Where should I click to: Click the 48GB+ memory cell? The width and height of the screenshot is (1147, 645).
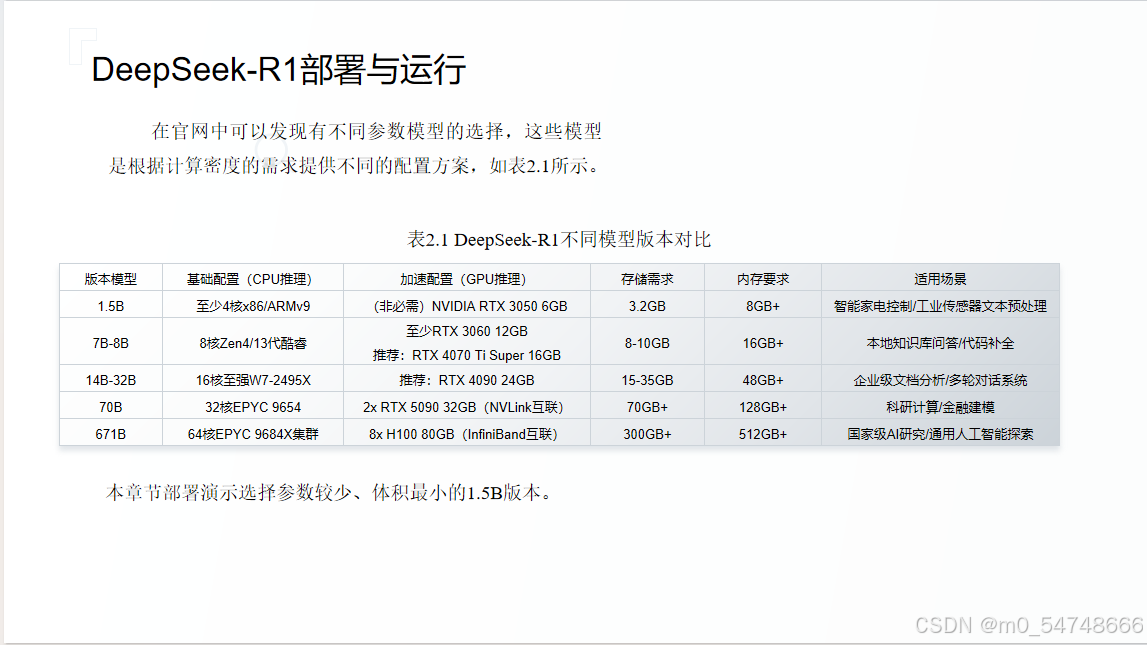tap(763, 380)
